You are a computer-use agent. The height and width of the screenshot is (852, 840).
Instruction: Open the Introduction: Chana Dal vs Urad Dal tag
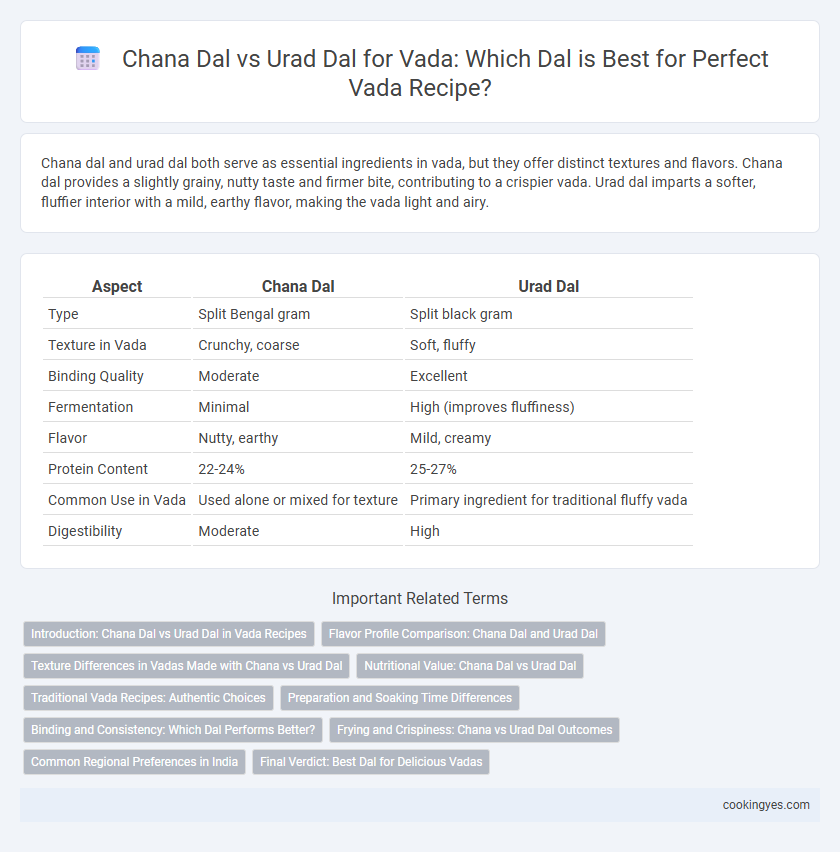click(x=169, y=634)
